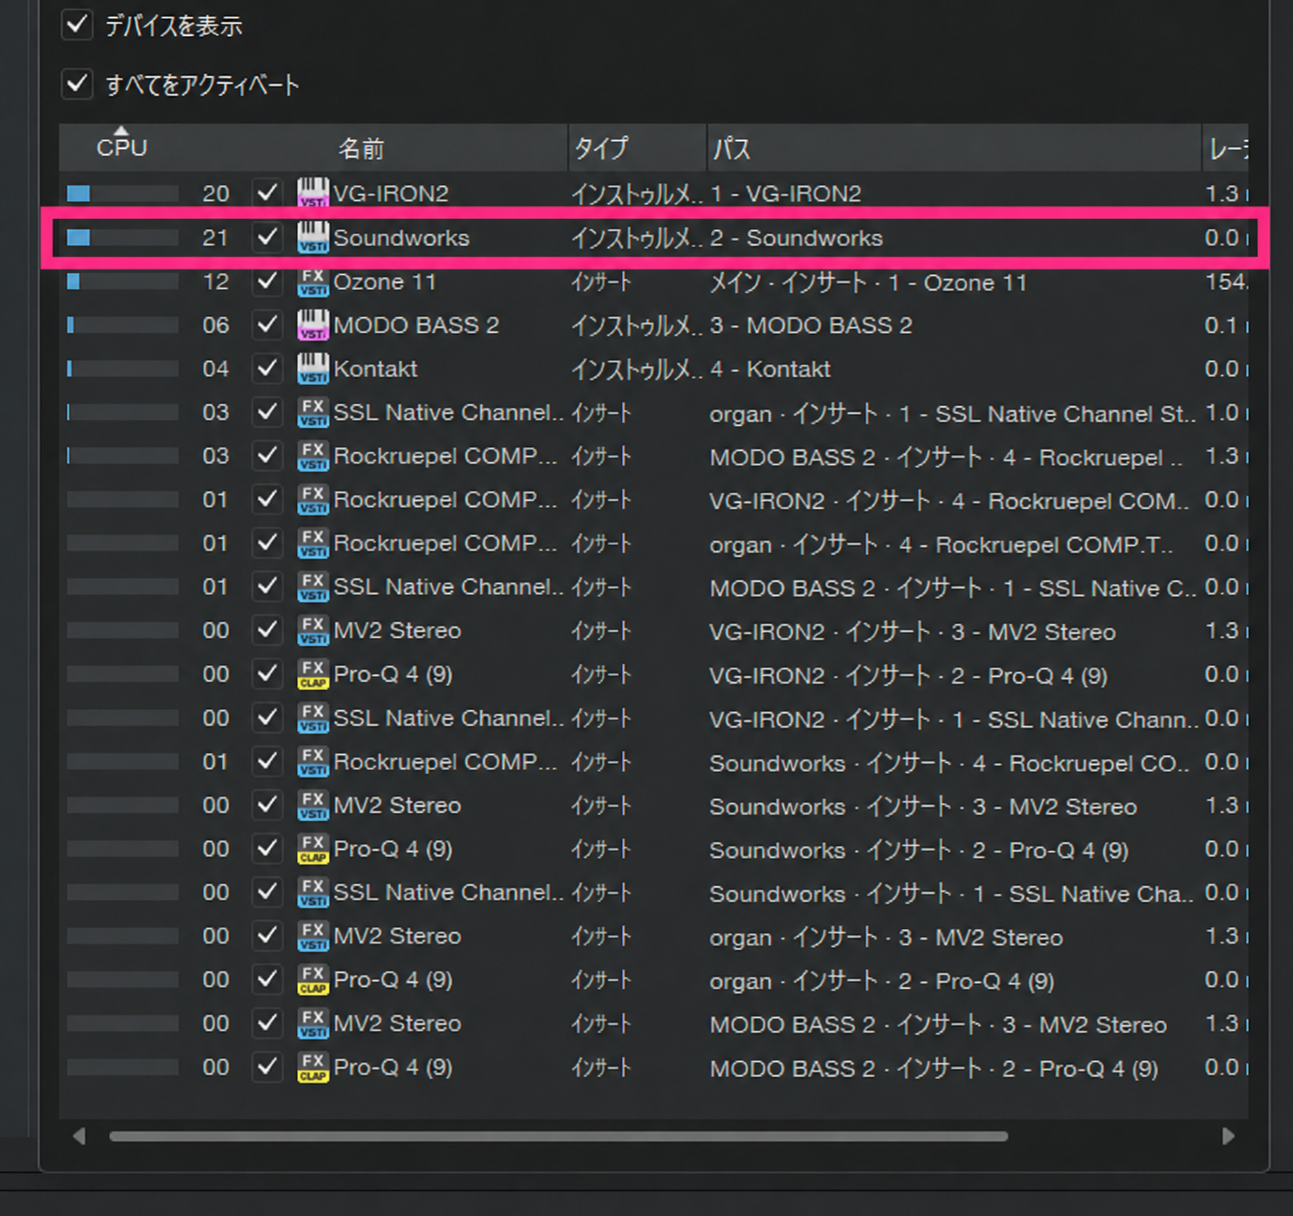Click the horizontal scrollbar left arrow

point(79,1136)
